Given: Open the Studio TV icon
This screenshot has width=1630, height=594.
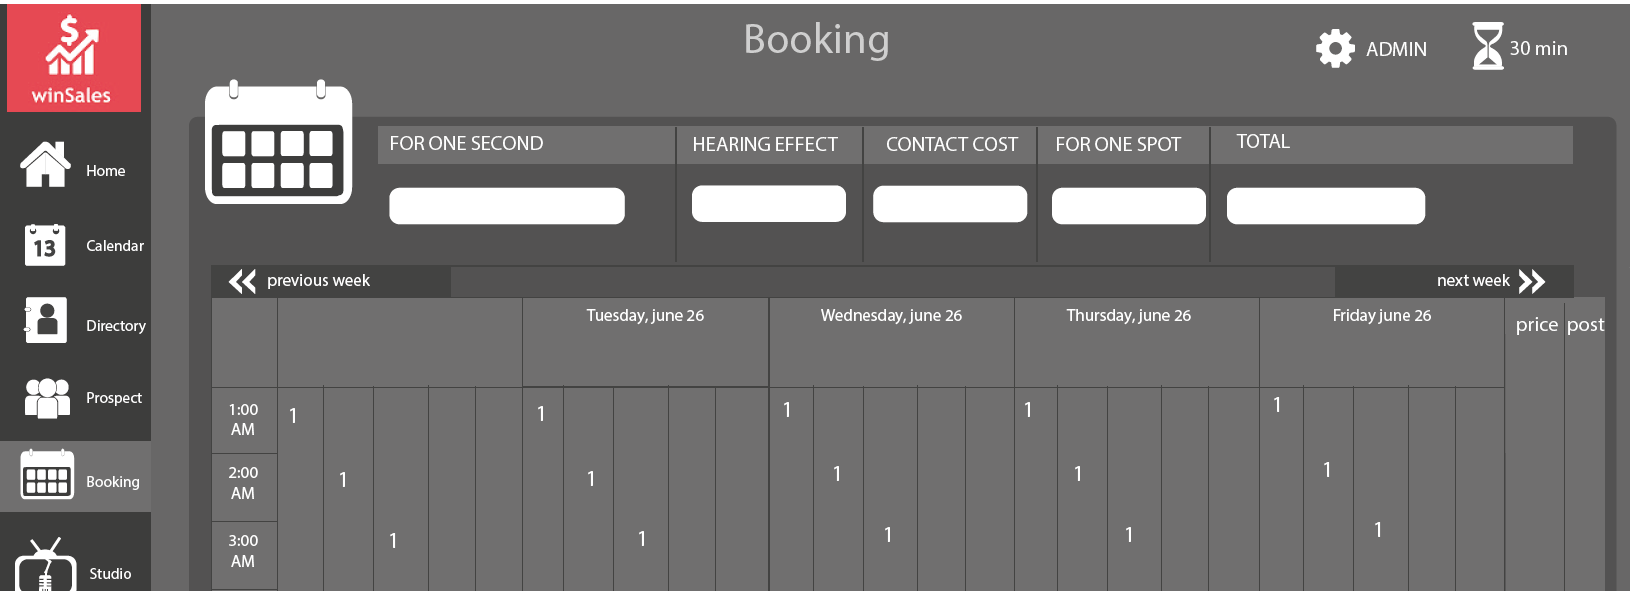Looking at the screenshot, I should 46,567.
